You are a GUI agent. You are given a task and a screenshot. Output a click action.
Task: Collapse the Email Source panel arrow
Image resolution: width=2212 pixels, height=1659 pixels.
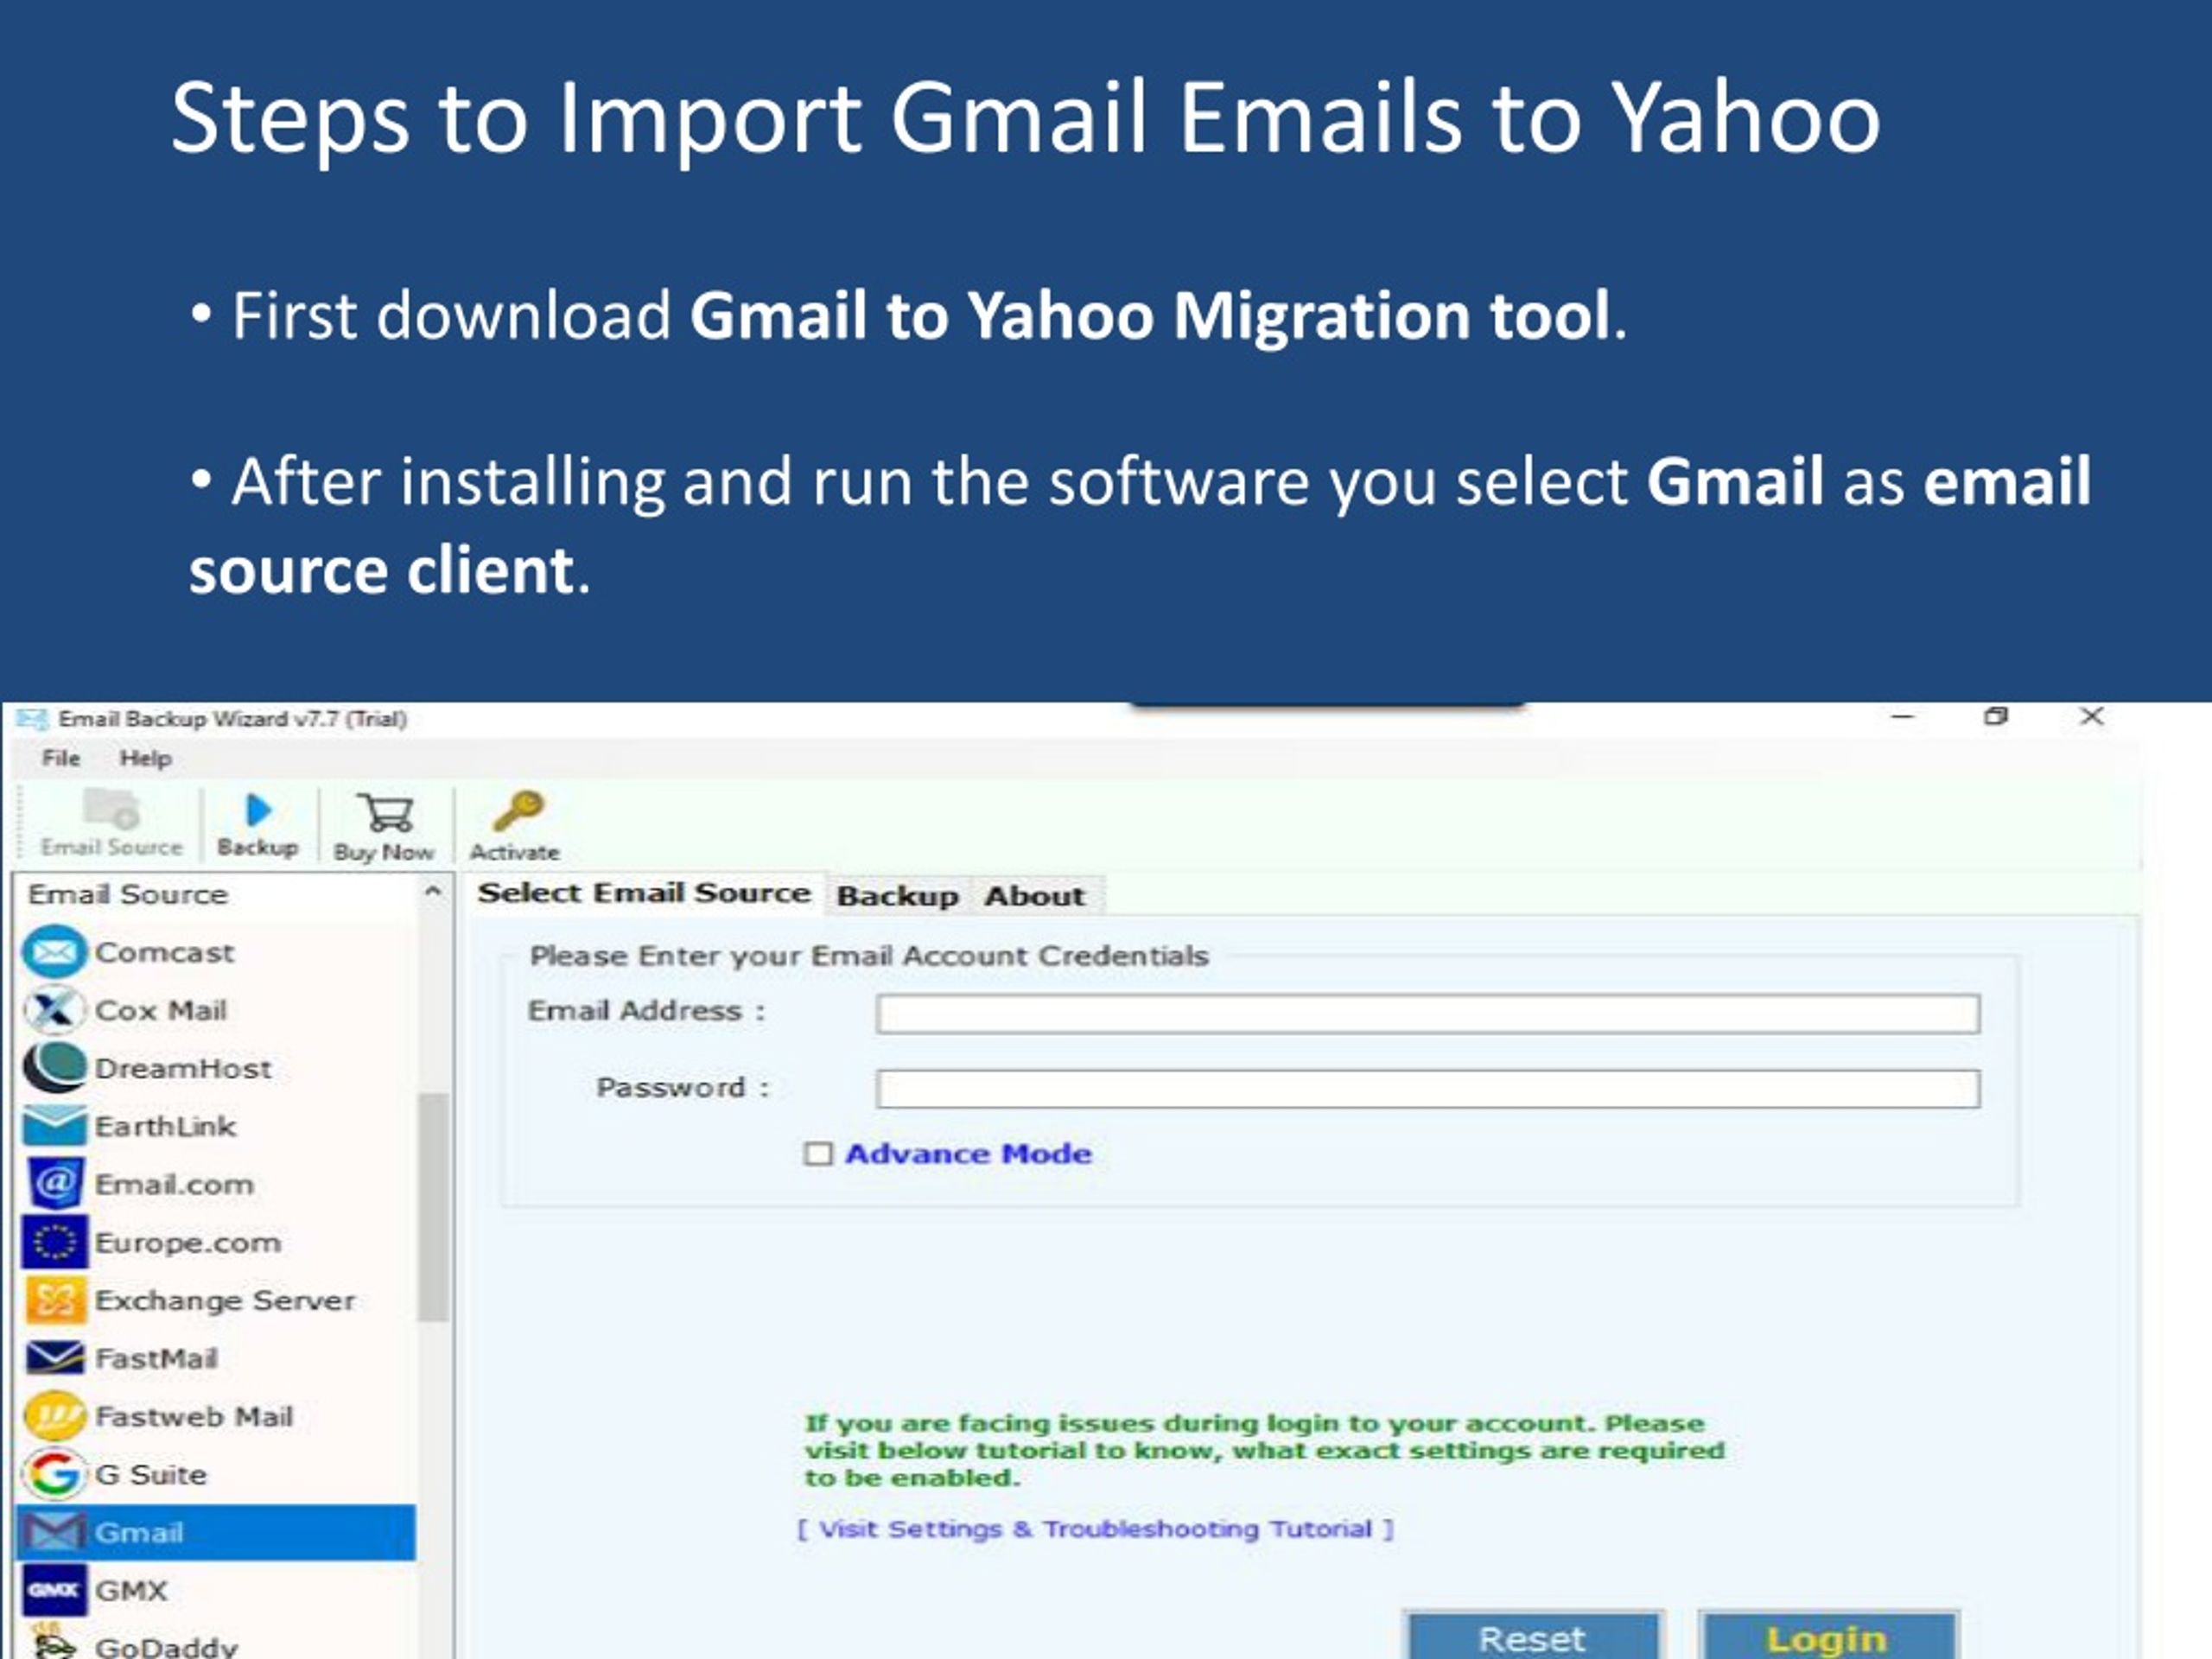click(433, 891)
